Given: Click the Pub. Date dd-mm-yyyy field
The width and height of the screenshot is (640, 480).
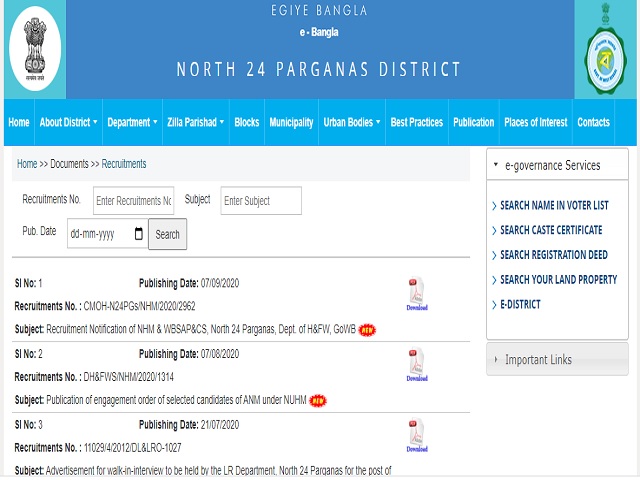Looking at the screenshot, I should [107, 234].
